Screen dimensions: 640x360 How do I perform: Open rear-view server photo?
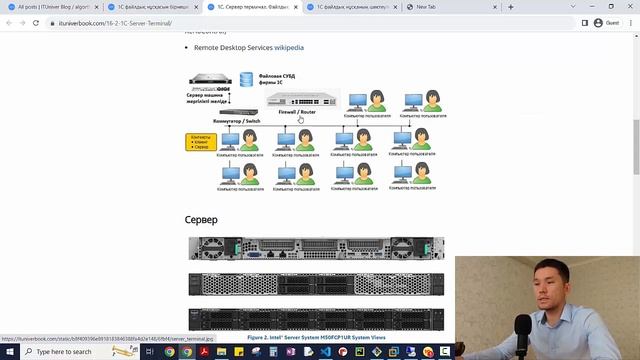pyautogui.click(x=316, y=248)
